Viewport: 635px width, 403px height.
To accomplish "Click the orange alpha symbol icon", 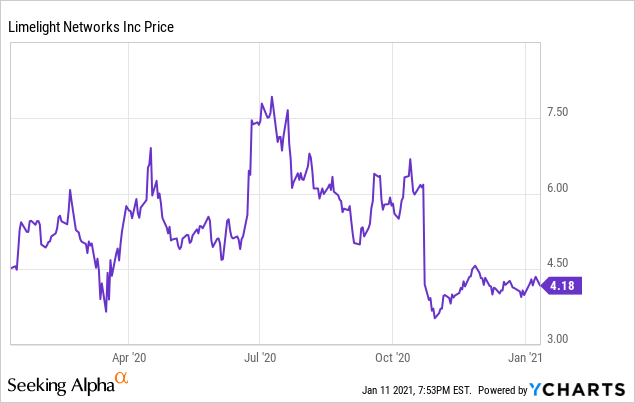I will click(x=122, y=377).
